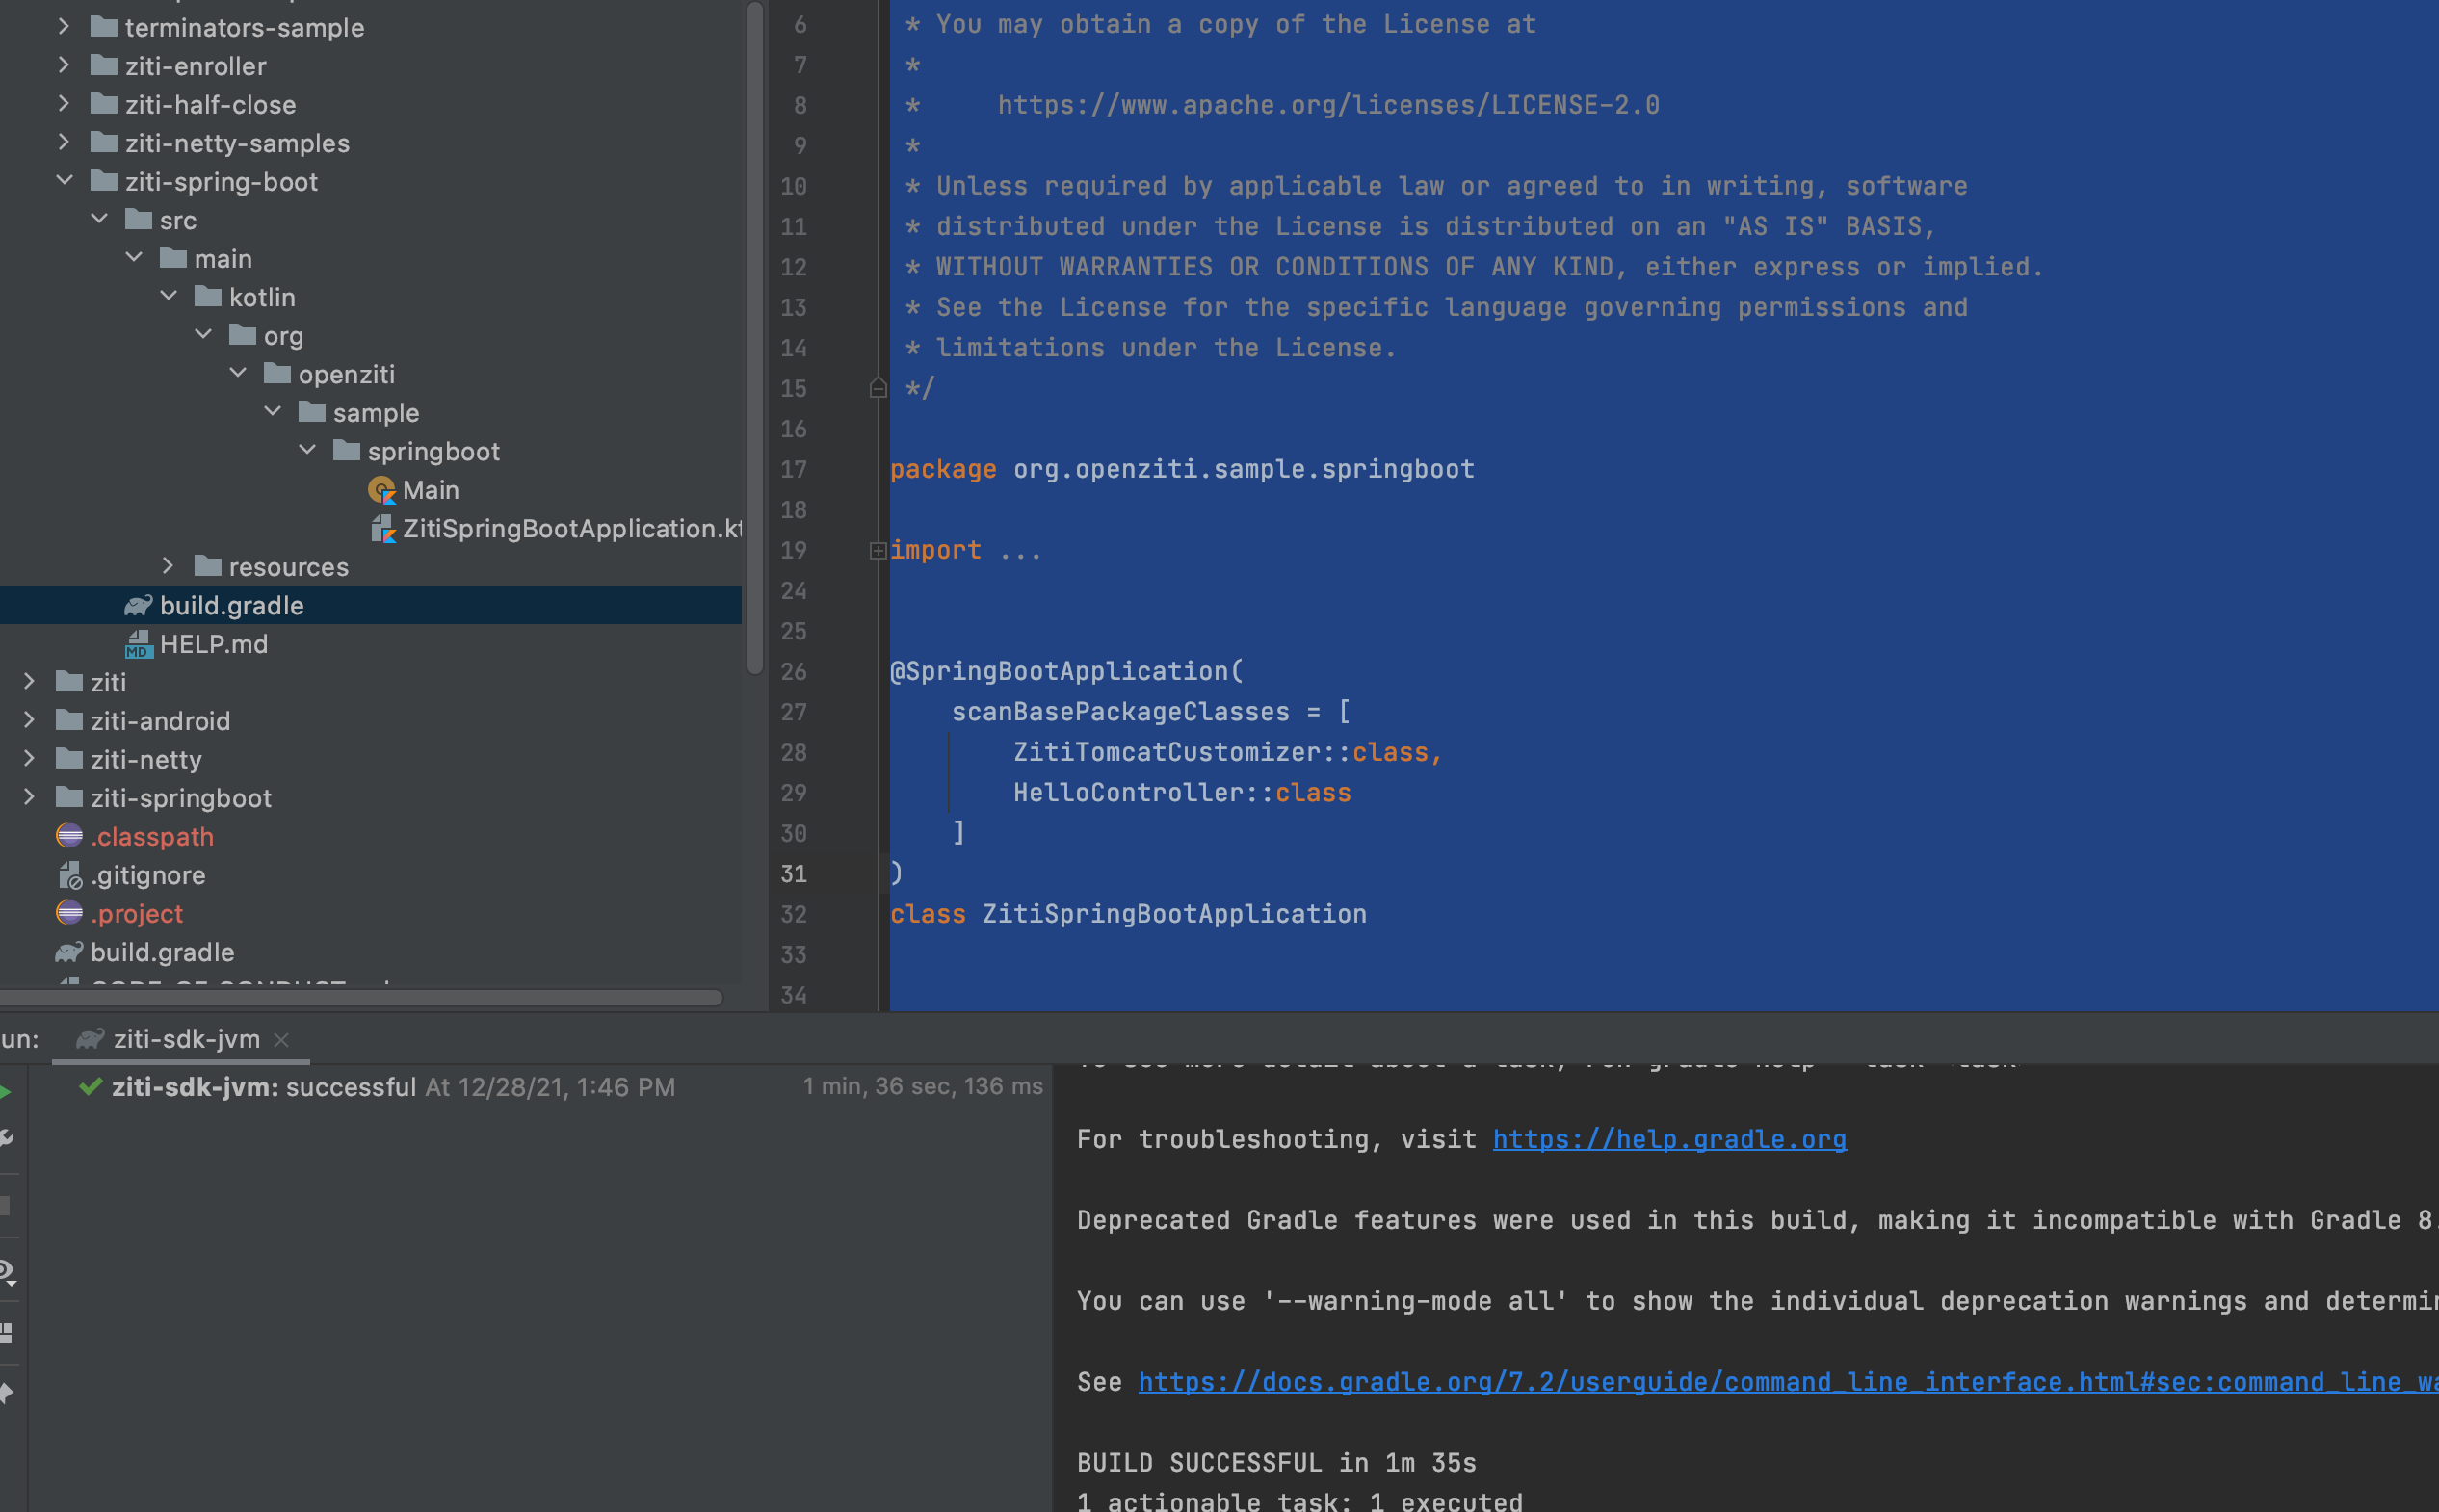The height and width of the screenshot is (1512, 2439).
Task: Select the HELP.md markdown file
Action: (x=213, y=644)
